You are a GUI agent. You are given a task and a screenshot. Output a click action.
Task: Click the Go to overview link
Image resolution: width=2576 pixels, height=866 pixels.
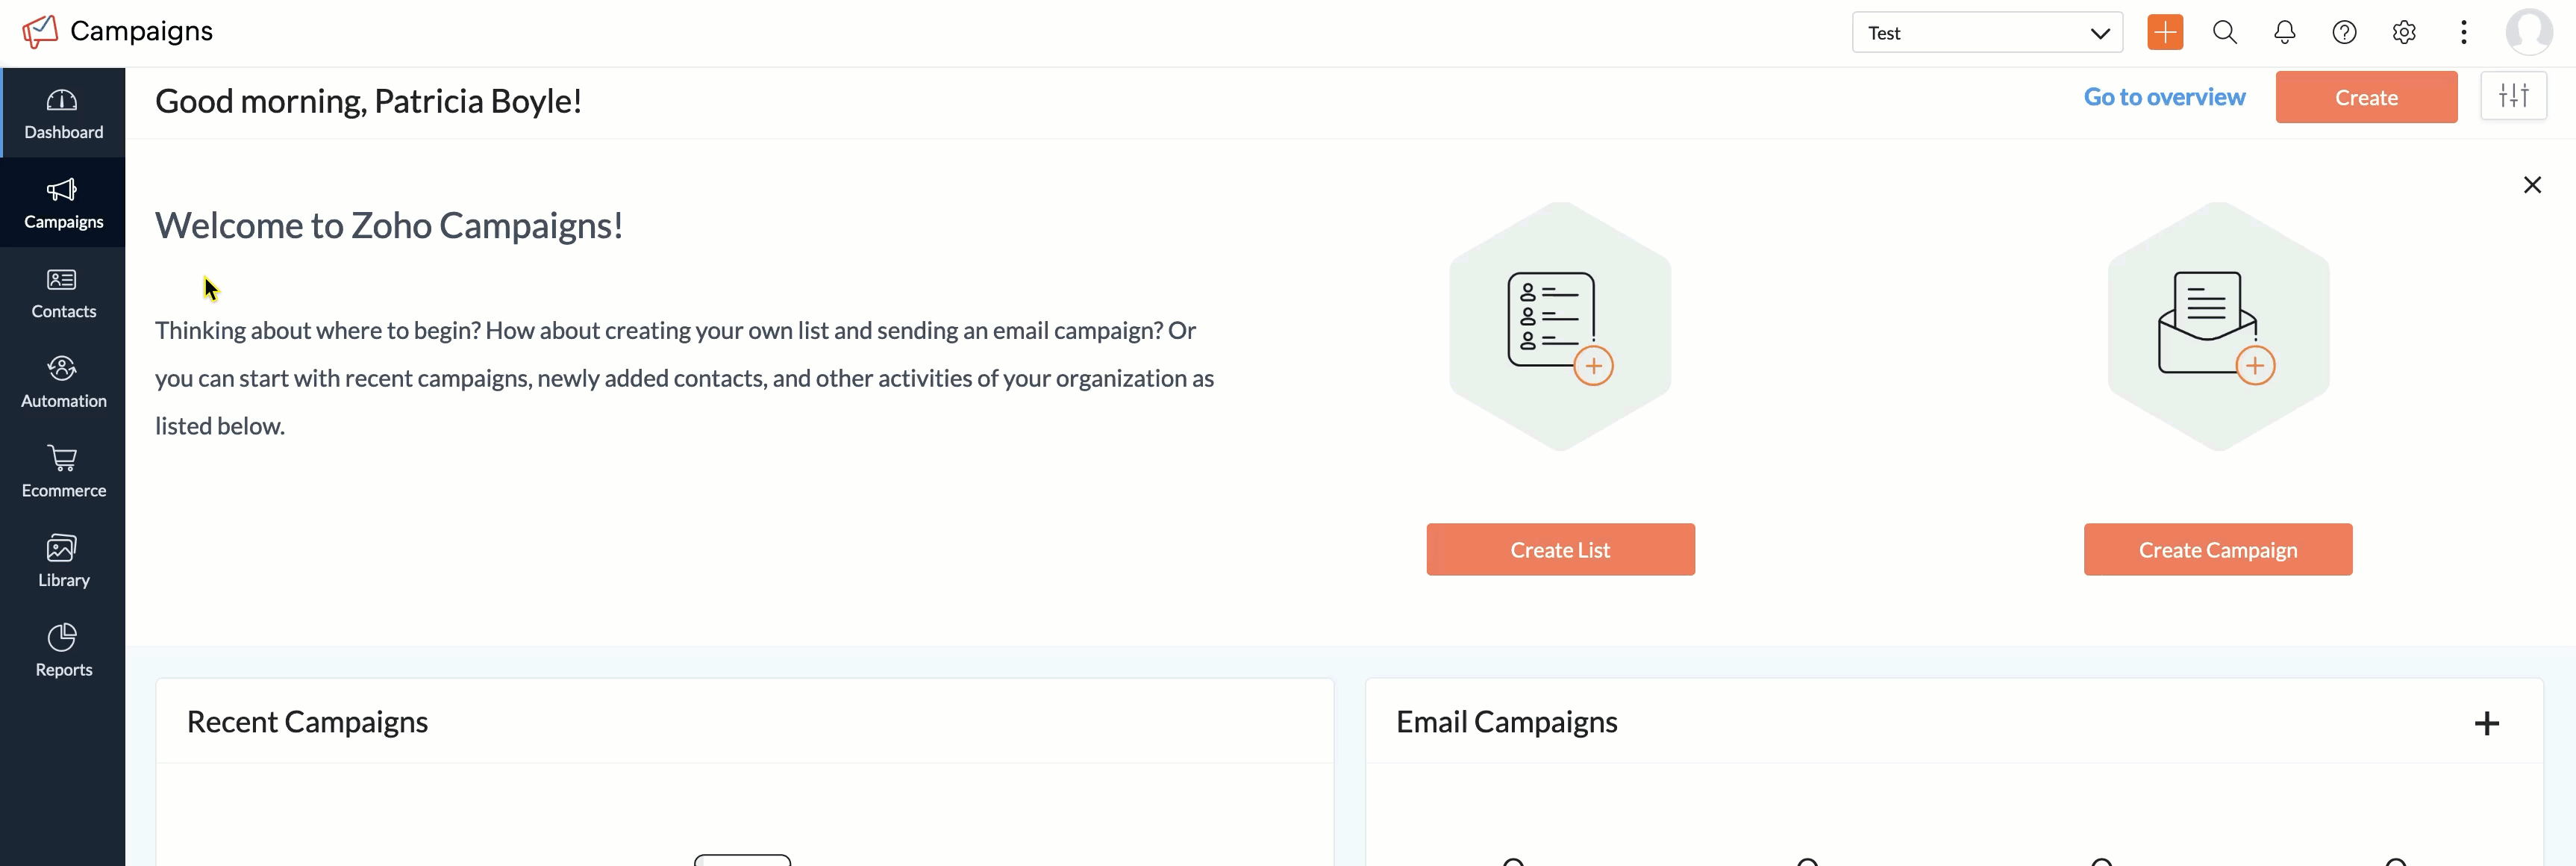click(2164, 97)
